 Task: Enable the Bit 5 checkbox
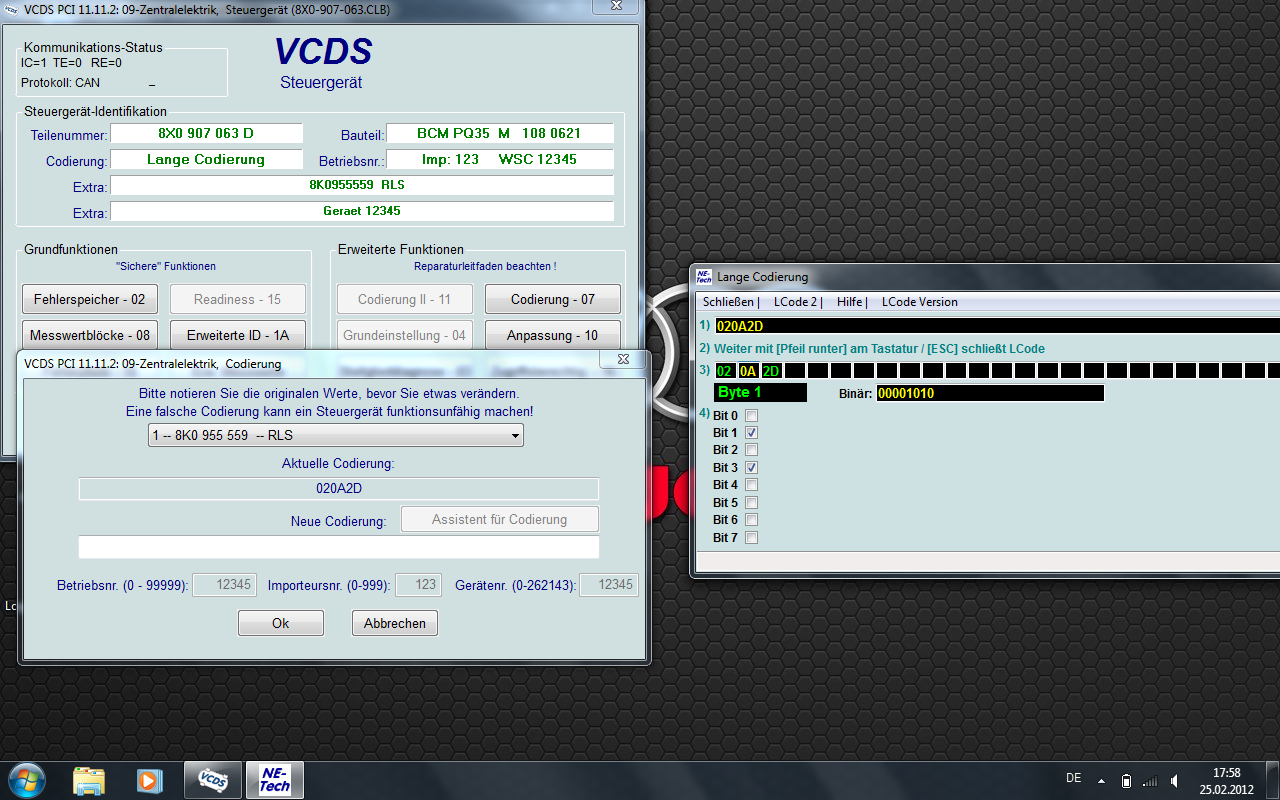[752, 503]
